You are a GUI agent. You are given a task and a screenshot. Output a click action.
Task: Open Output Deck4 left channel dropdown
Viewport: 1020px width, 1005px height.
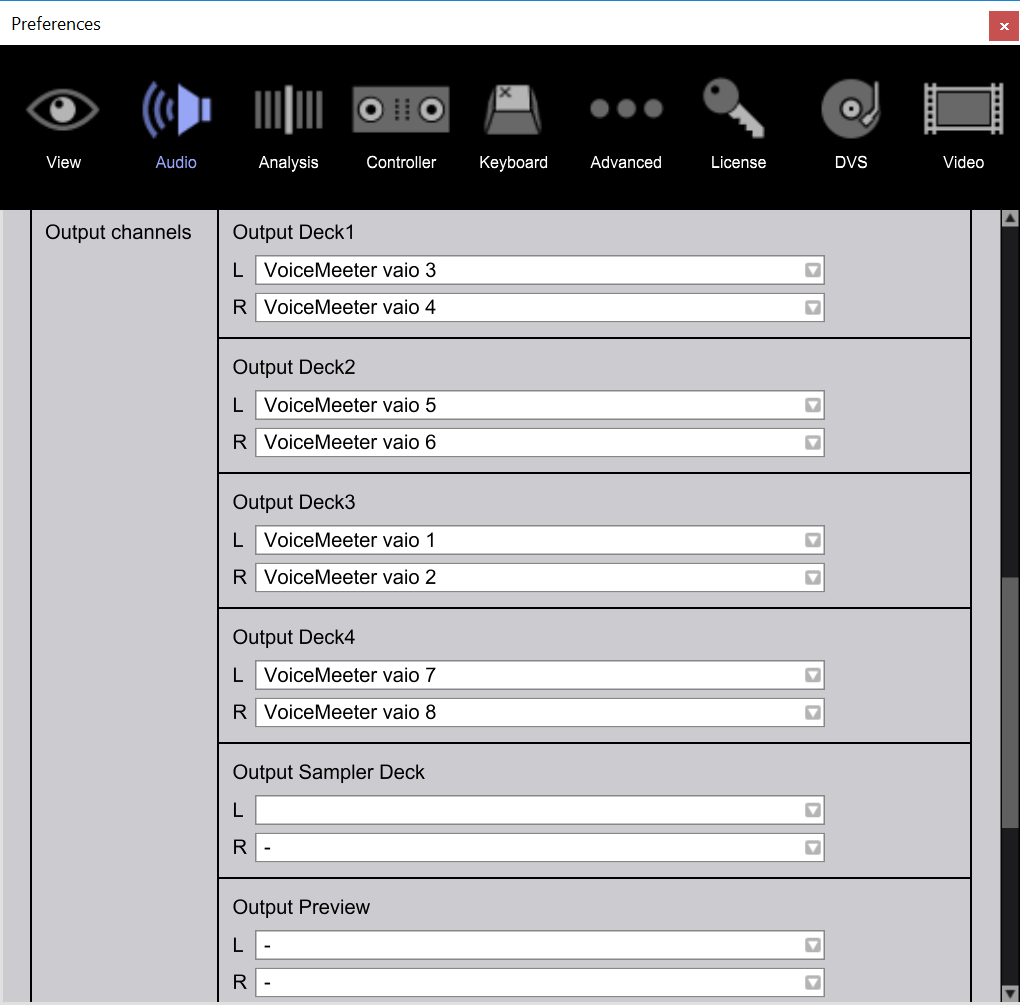pos(540,675)
